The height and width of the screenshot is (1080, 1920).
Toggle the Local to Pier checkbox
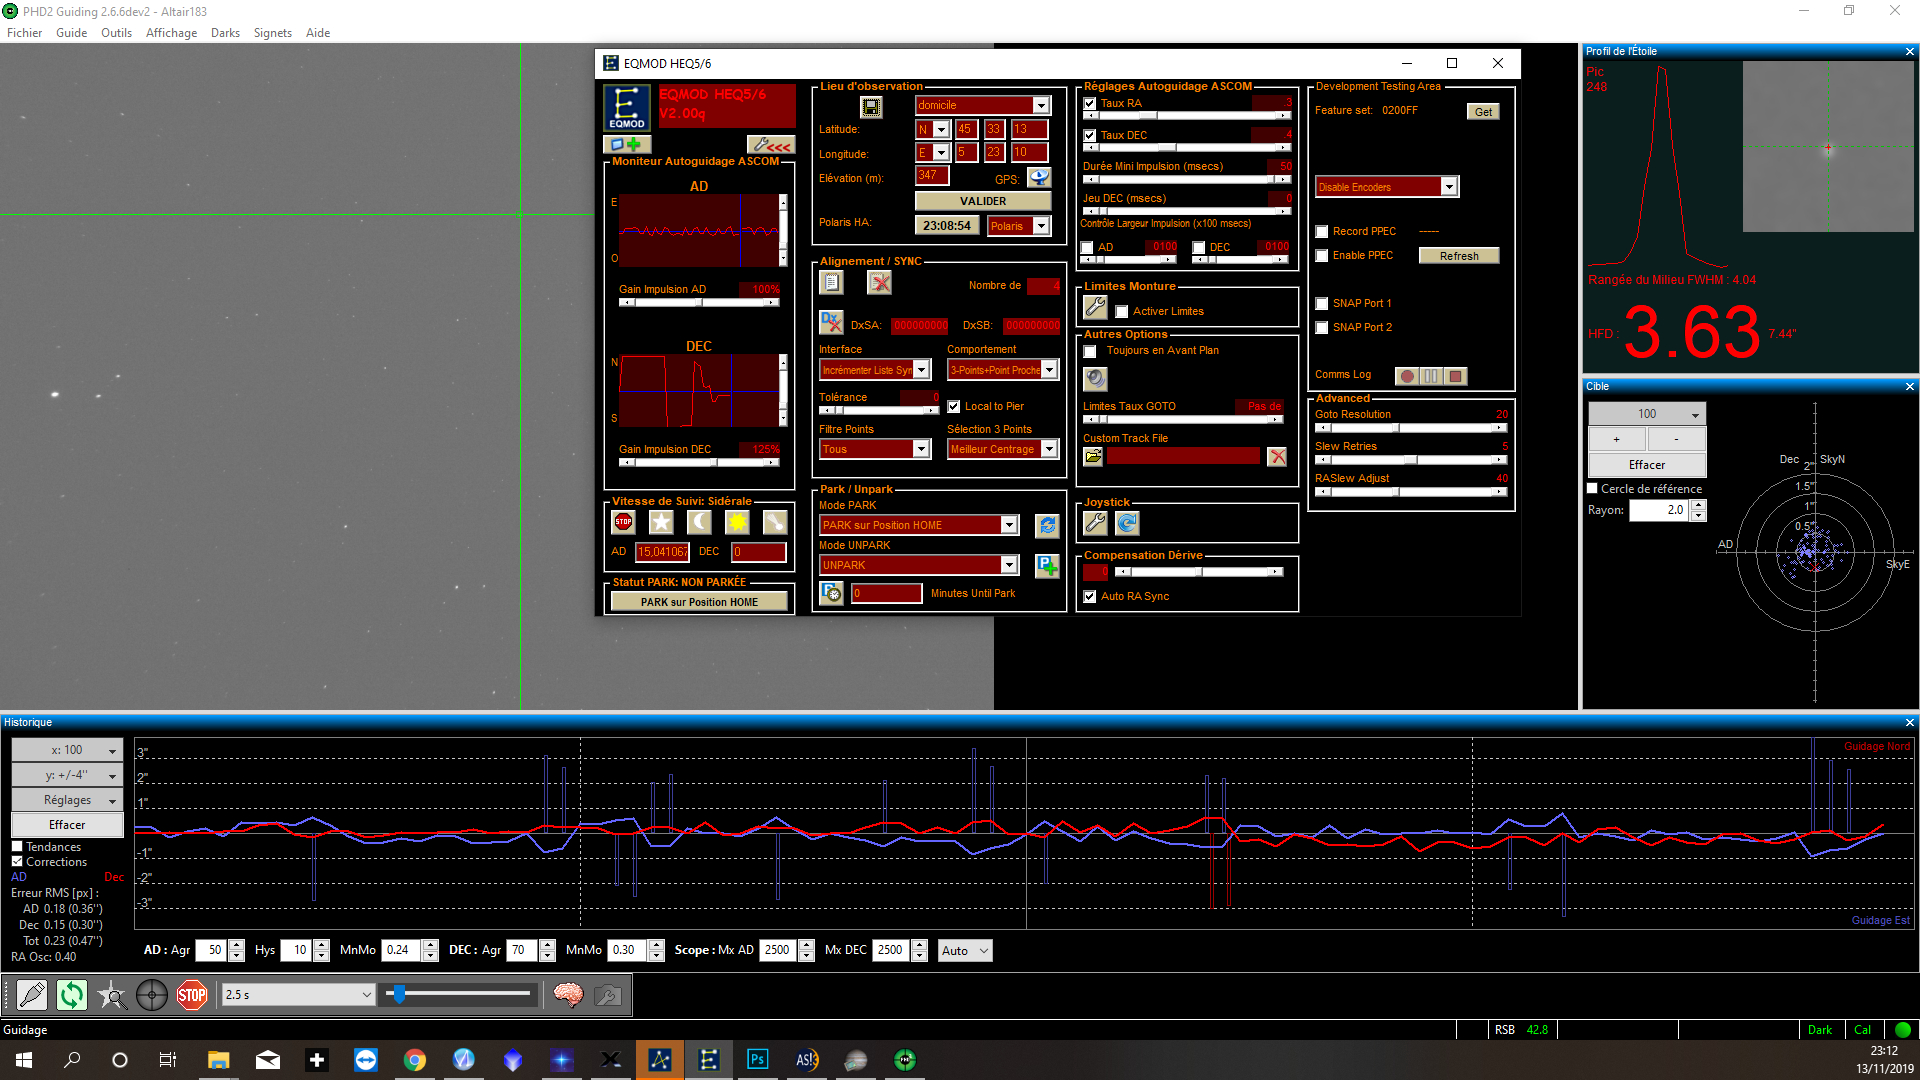[954, 407]
